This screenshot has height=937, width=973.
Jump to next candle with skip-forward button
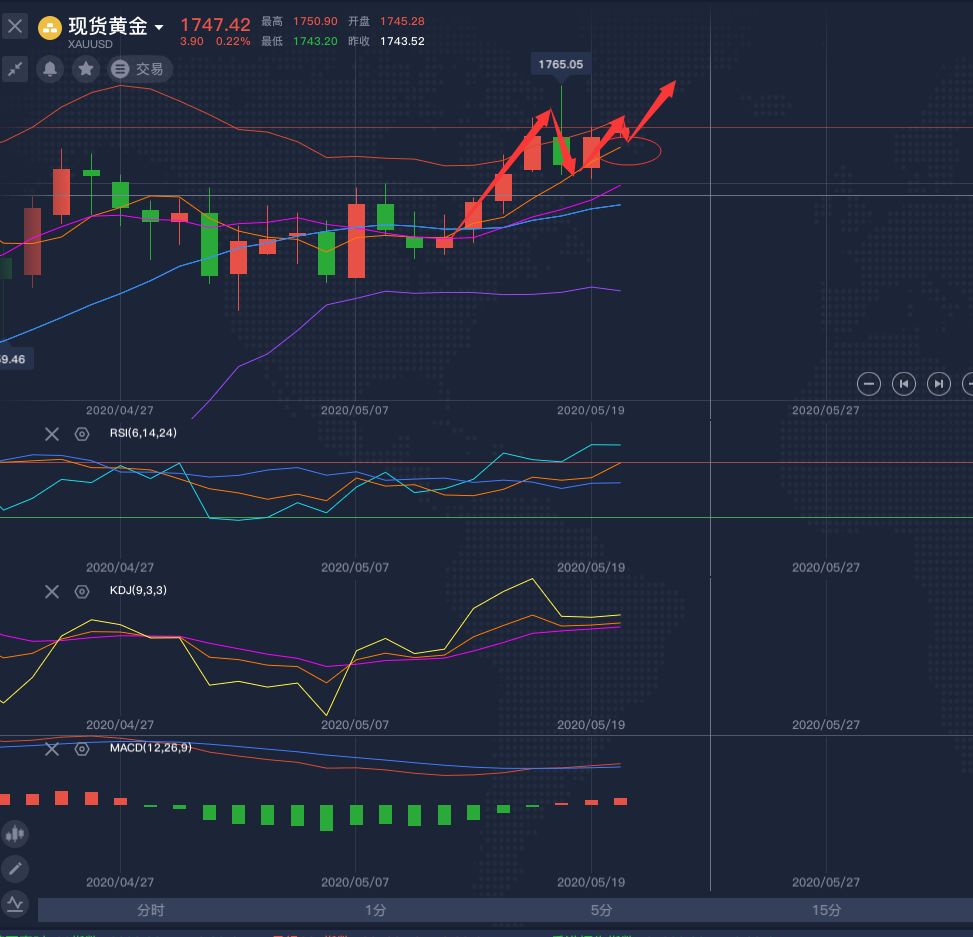[938, 383]
